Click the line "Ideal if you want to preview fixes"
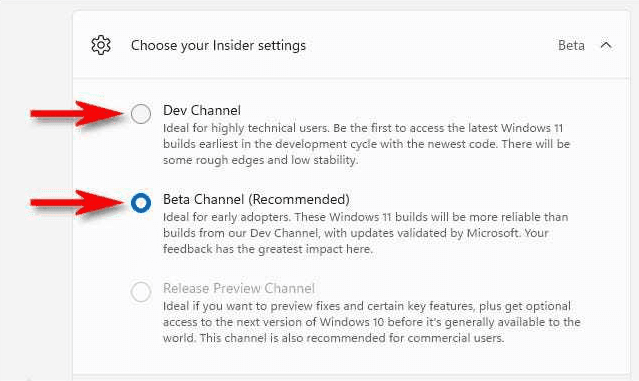This screenshot has height=381, width=639. click(367, 306)
